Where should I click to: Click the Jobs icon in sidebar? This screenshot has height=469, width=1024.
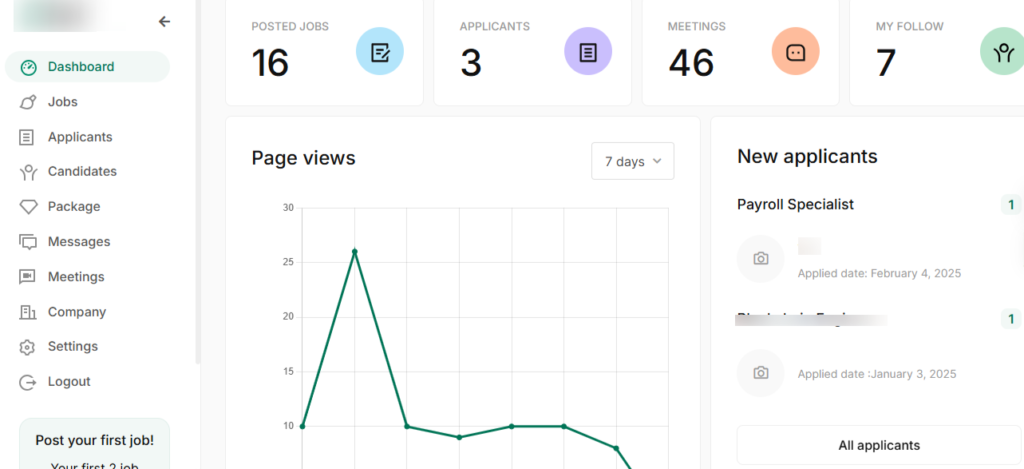click(28, 102)
